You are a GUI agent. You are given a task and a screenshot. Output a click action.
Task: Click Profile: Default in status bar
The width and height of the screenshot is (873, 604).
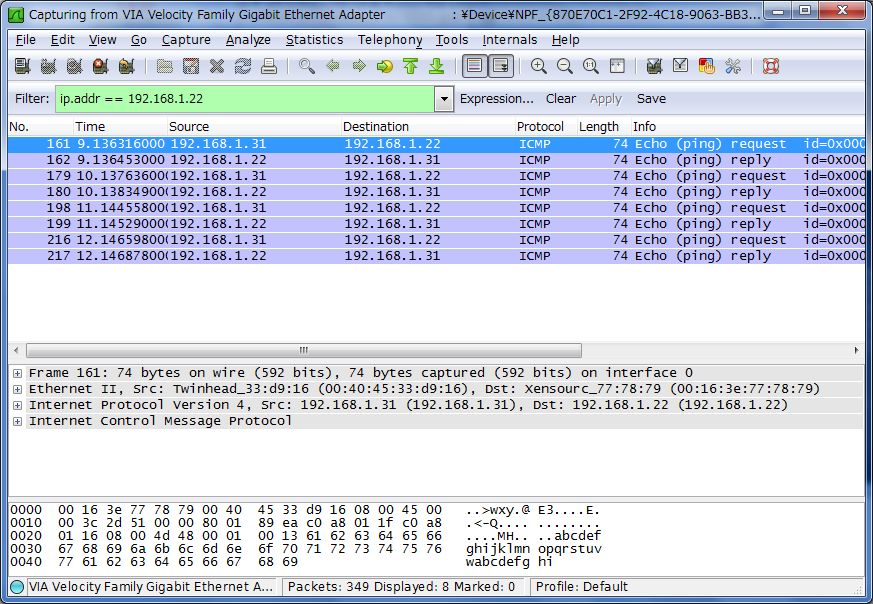pyautogui.click(x=581, y=587)
